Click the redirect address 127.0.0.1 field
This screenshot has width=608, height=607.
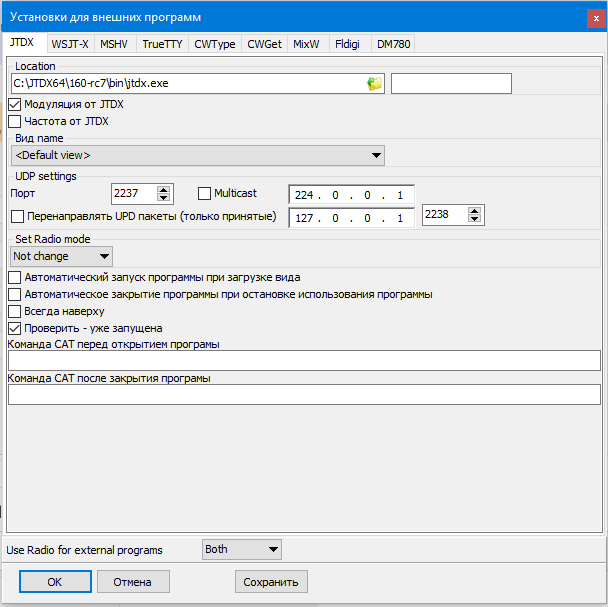point(351,218)
